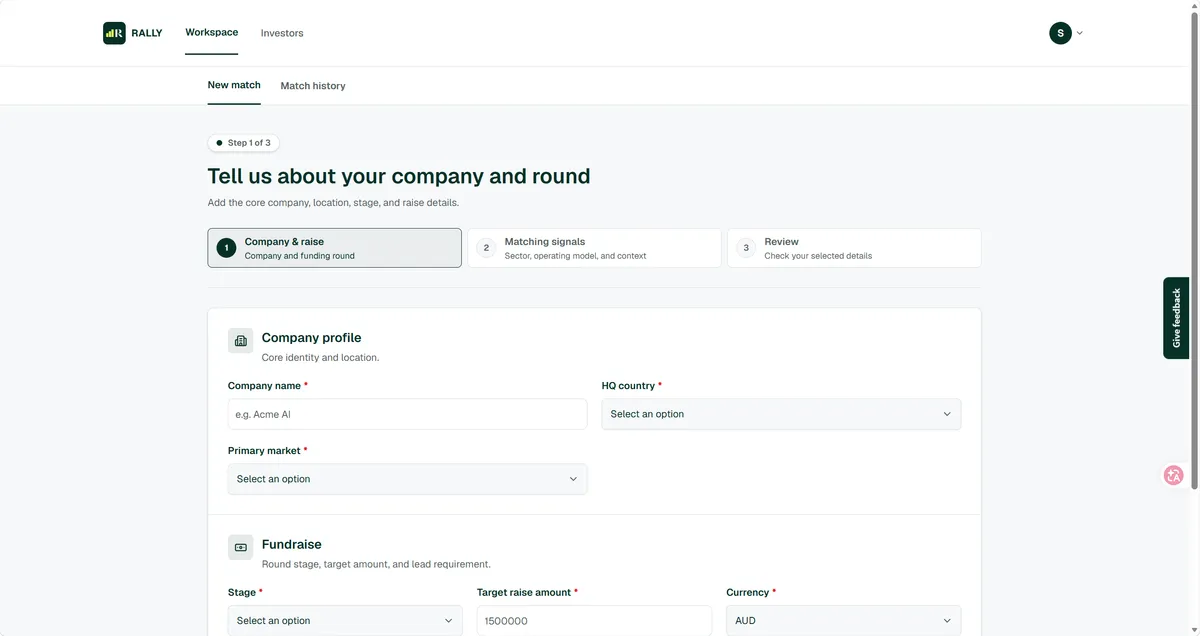Jump to the Matching signals step
1200x636 pixels.
[594, 248]
